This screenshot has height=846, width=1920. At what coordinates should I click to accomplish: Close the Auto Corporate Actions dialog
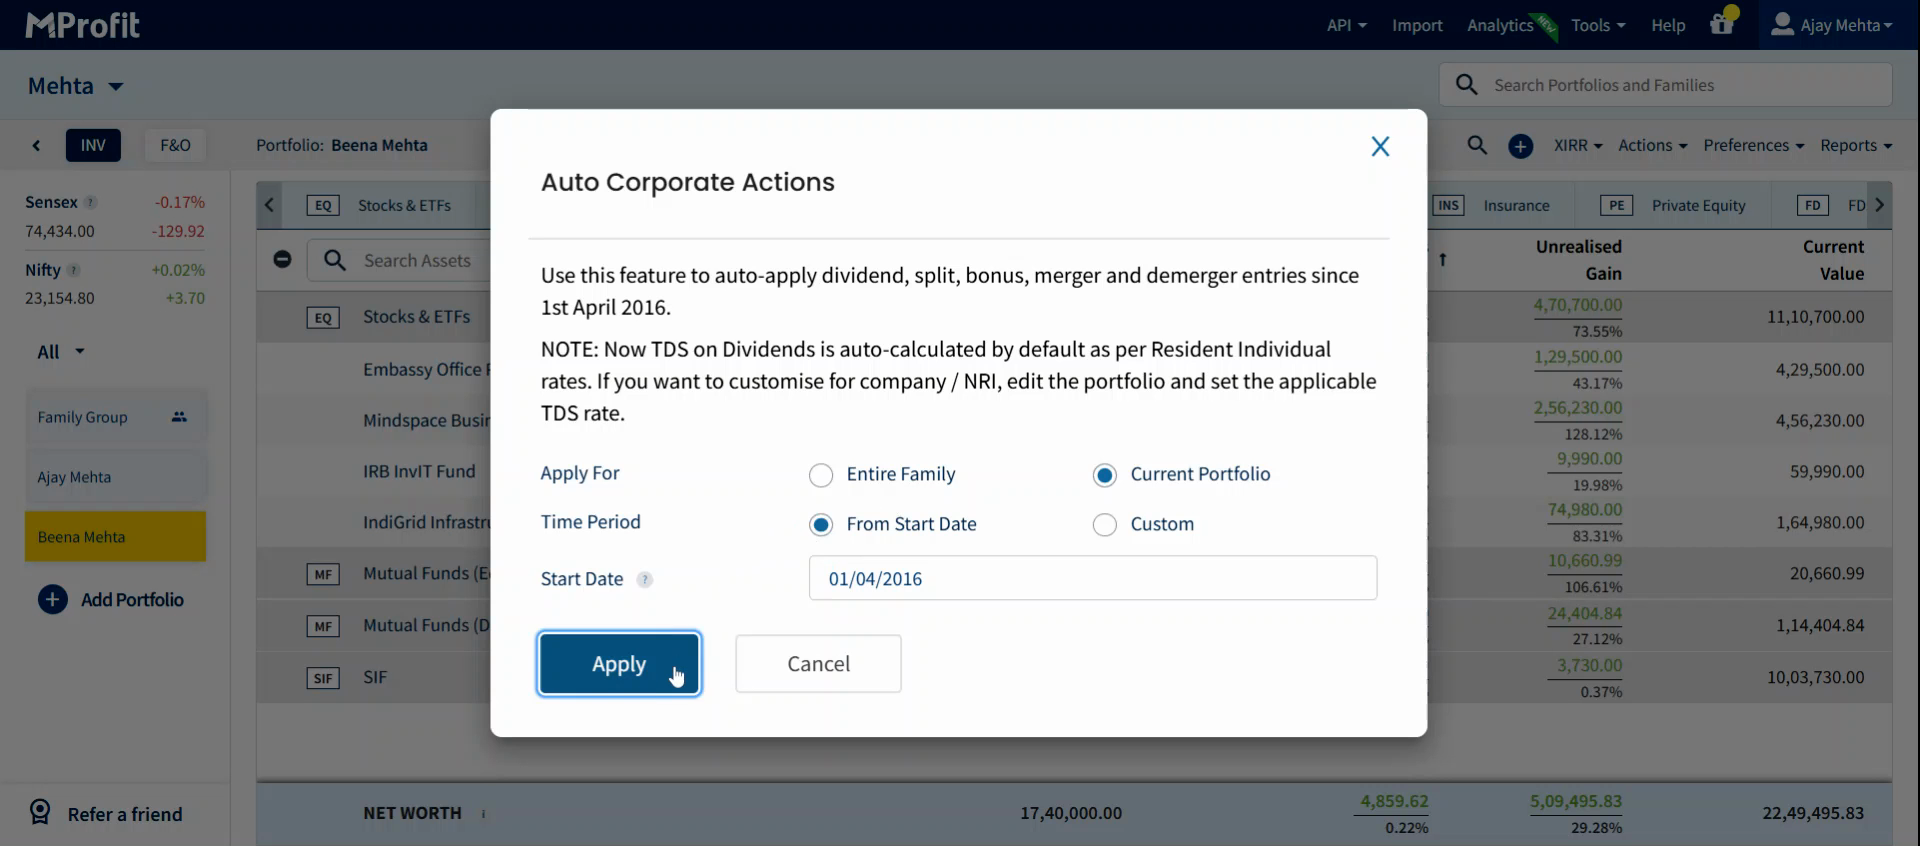[1380, 147]
